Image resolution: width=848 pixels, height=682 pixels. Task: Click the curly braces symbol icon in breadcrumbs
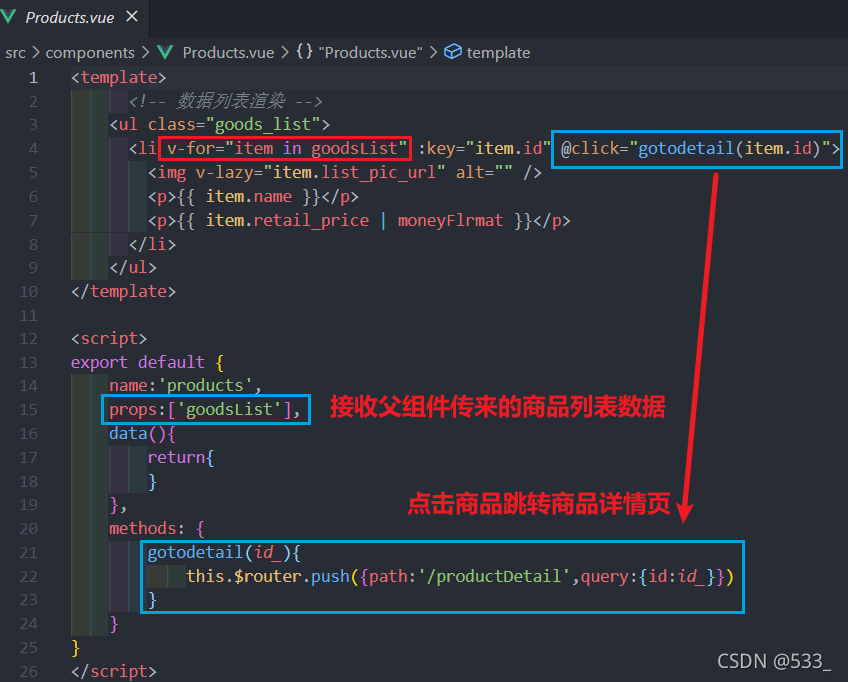[305, 52]
